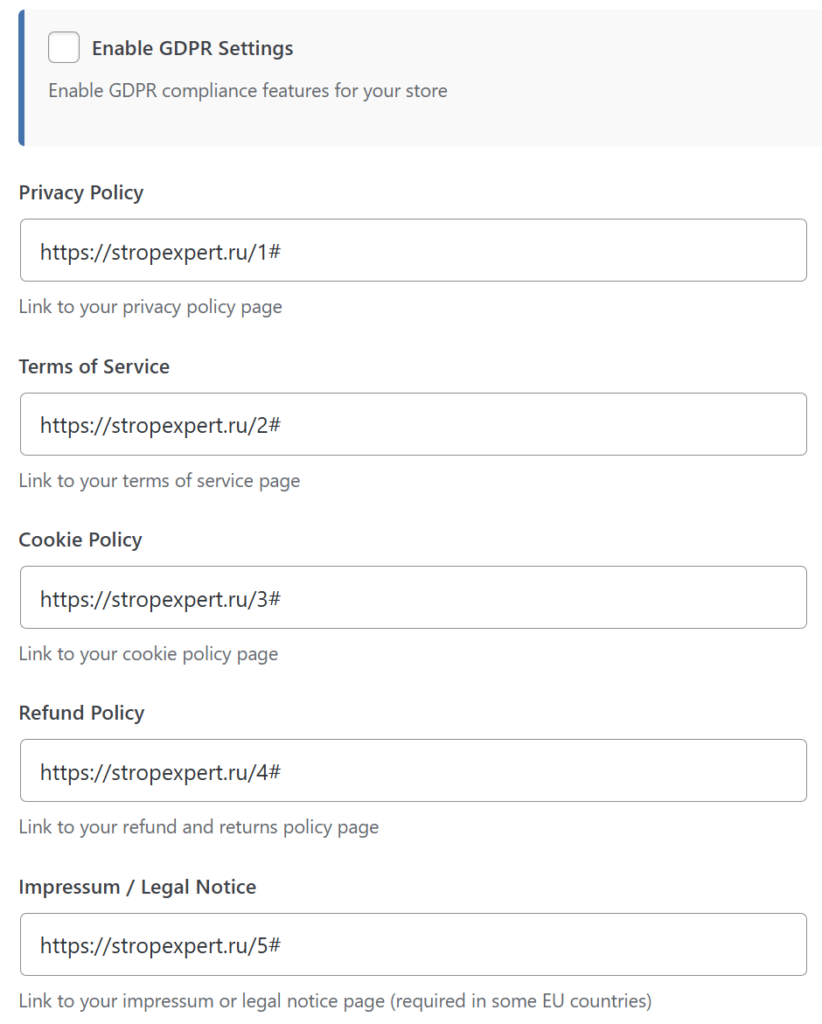Click the cookie policy page hint text
This screenshot has height=1024, width=822.
(148, 654)
